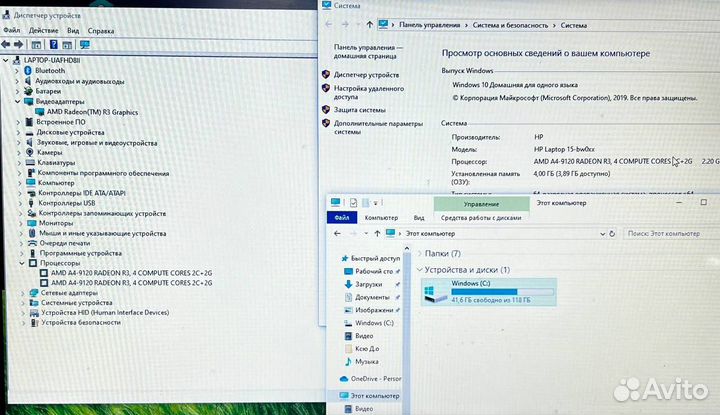Collapse the LAPTOP-UAFHD8II root node
Viewport: 720px width, 415px height.
(6, 60)
